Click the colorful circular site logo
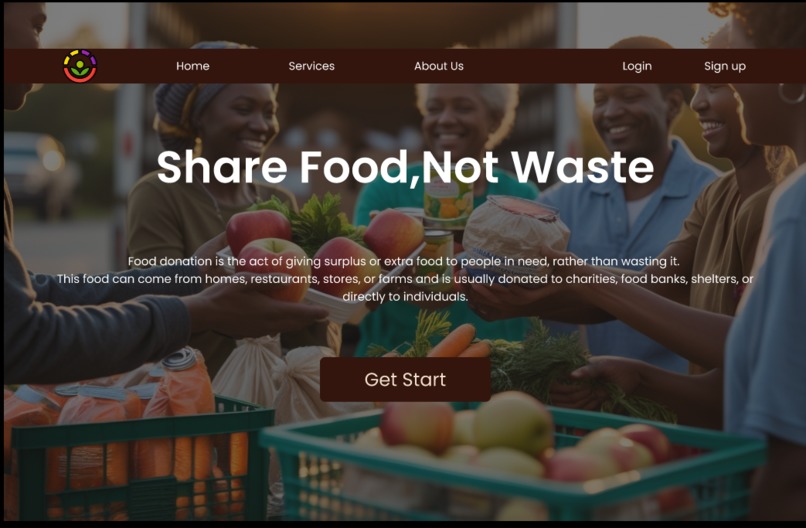The image size is (806, 528). coord(80,66)
